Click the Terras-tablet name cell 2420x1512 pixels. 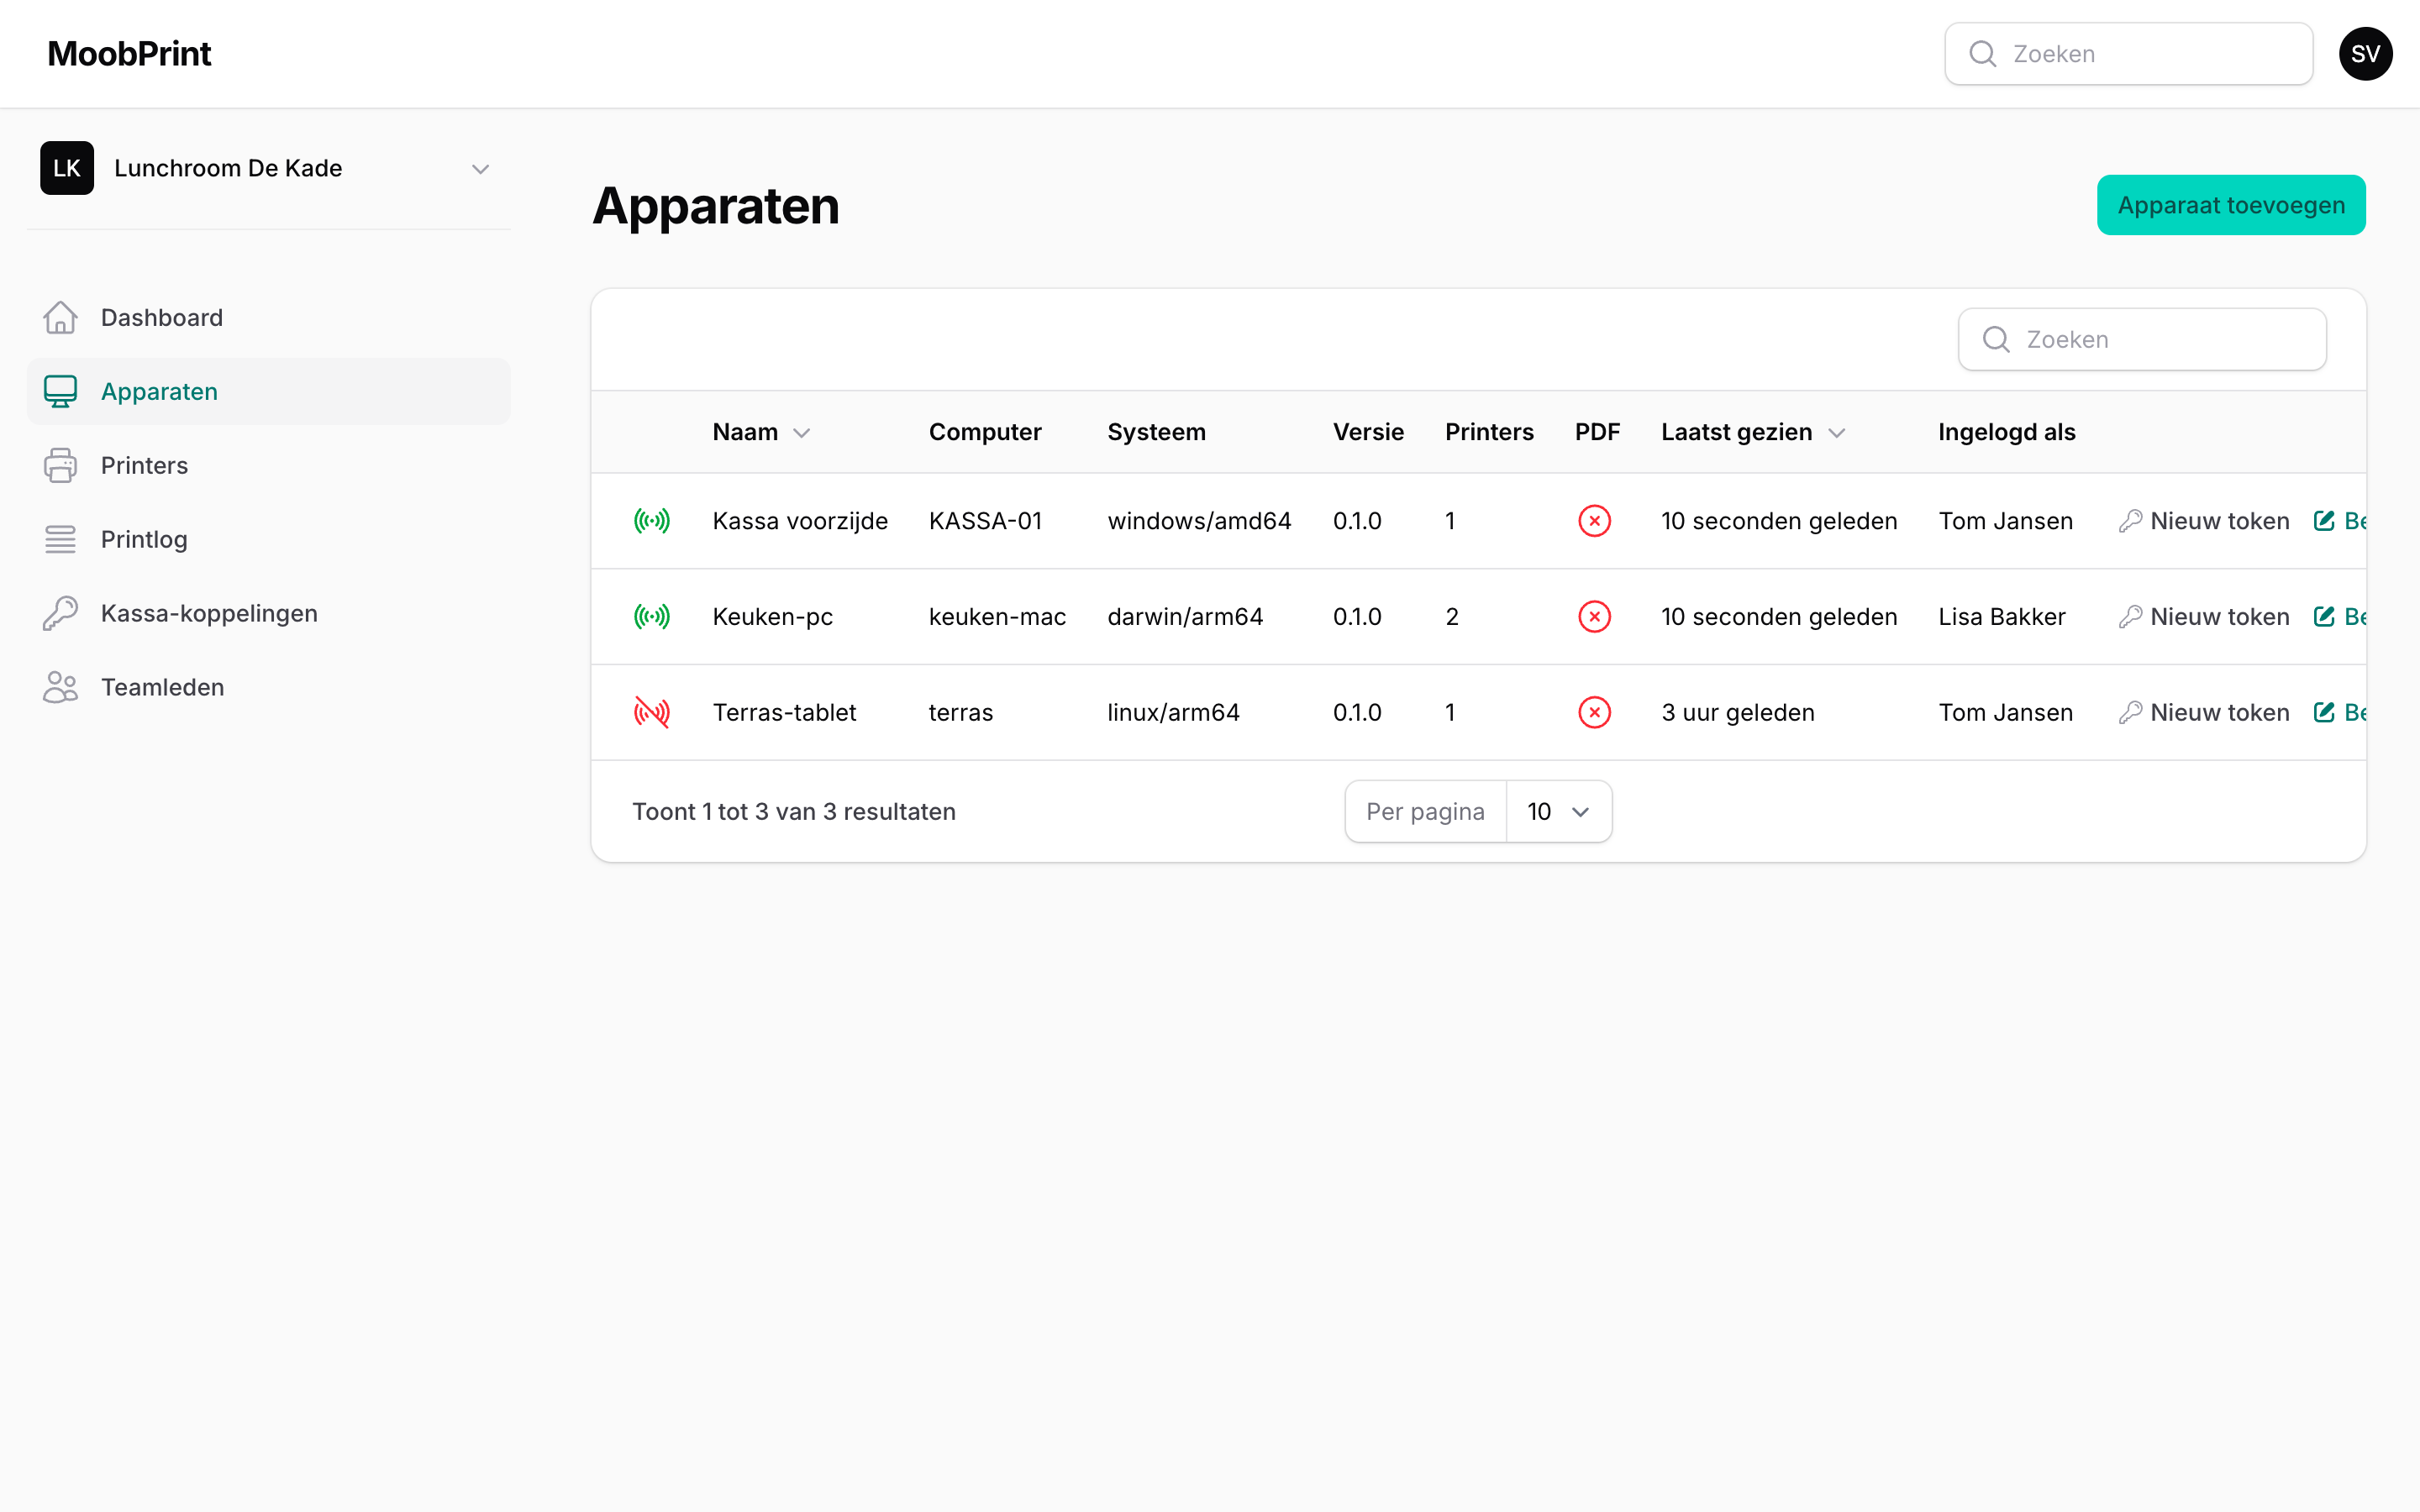(x=784, y=712)
